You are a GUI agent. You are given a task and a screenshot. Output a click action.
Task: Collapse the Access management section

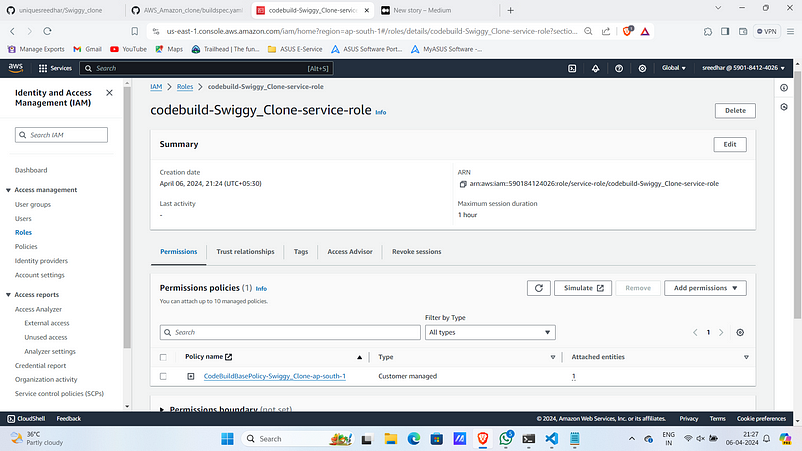coord(8,190)
